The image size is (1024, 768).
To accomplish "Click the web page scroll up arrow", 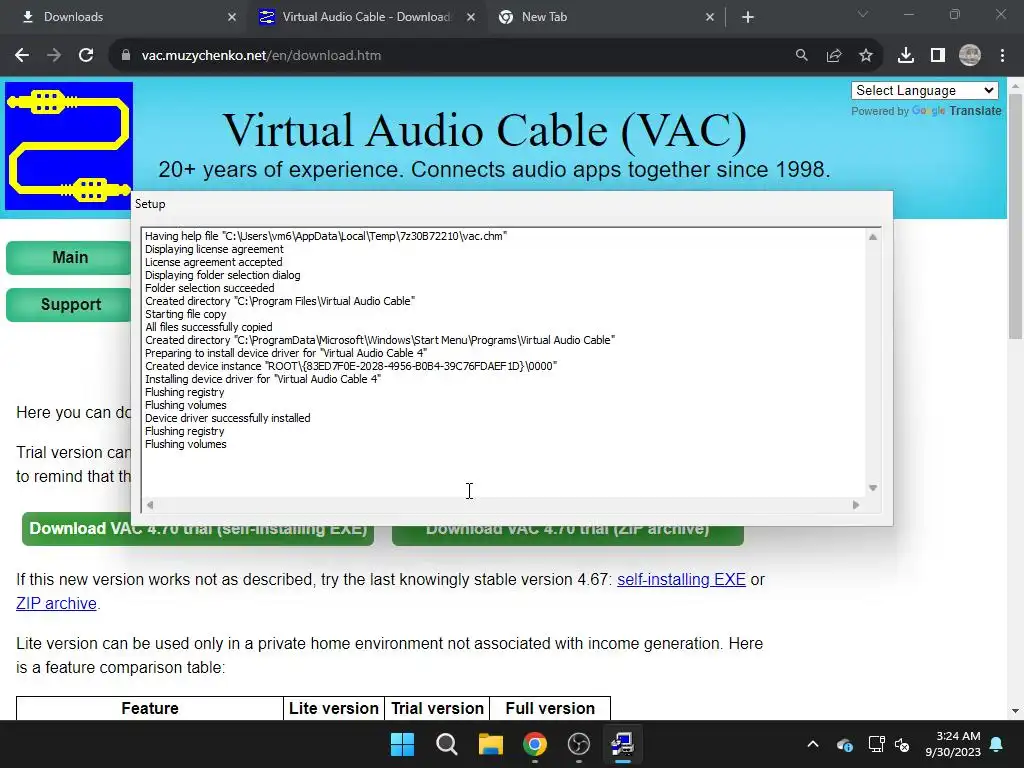I will coord(1016,86).
